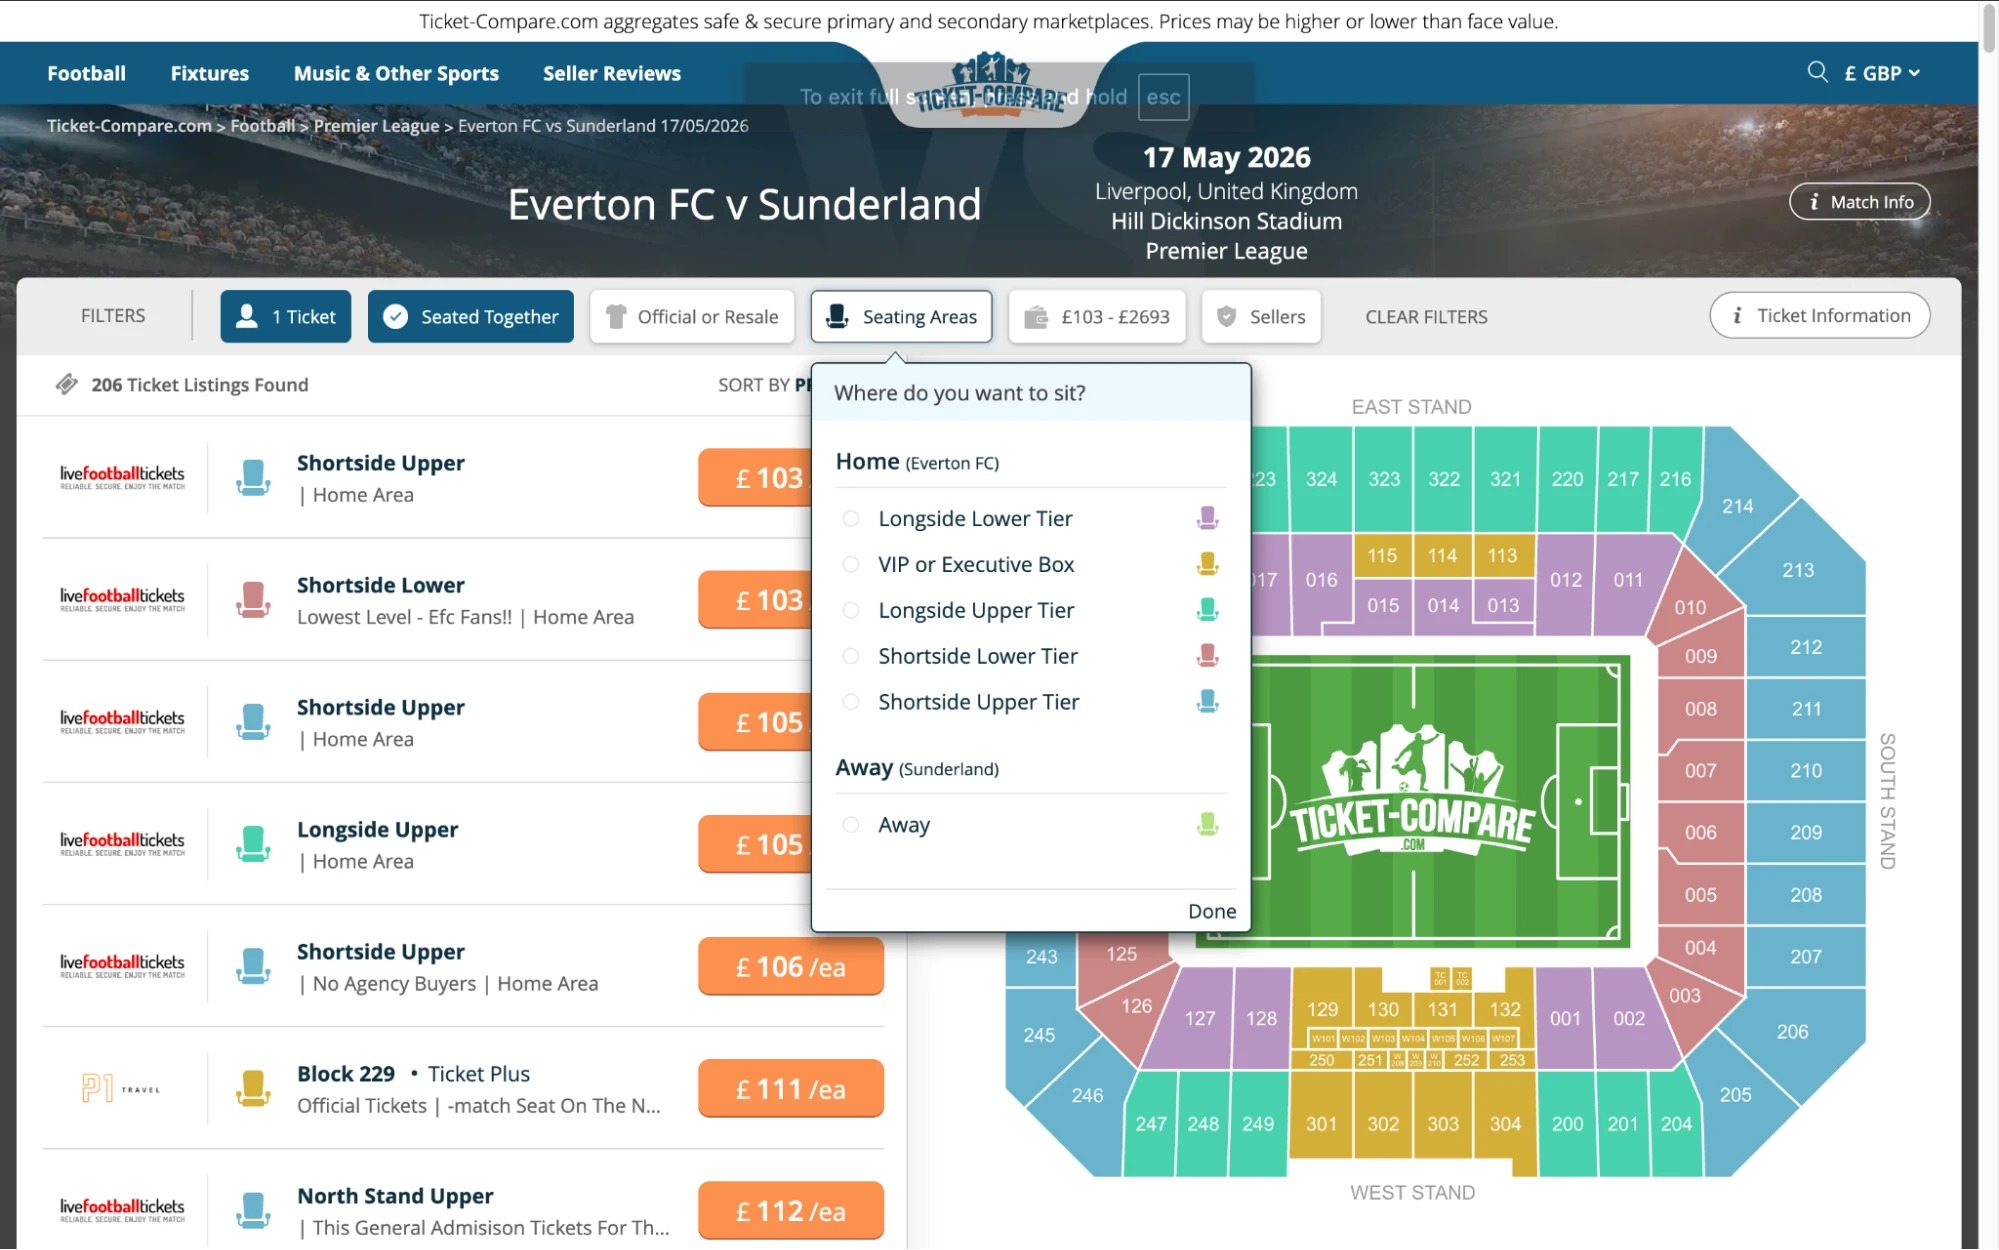Click the search magnifier icon
Screen dimensions: 1999x1250
tap(1816, 72)
